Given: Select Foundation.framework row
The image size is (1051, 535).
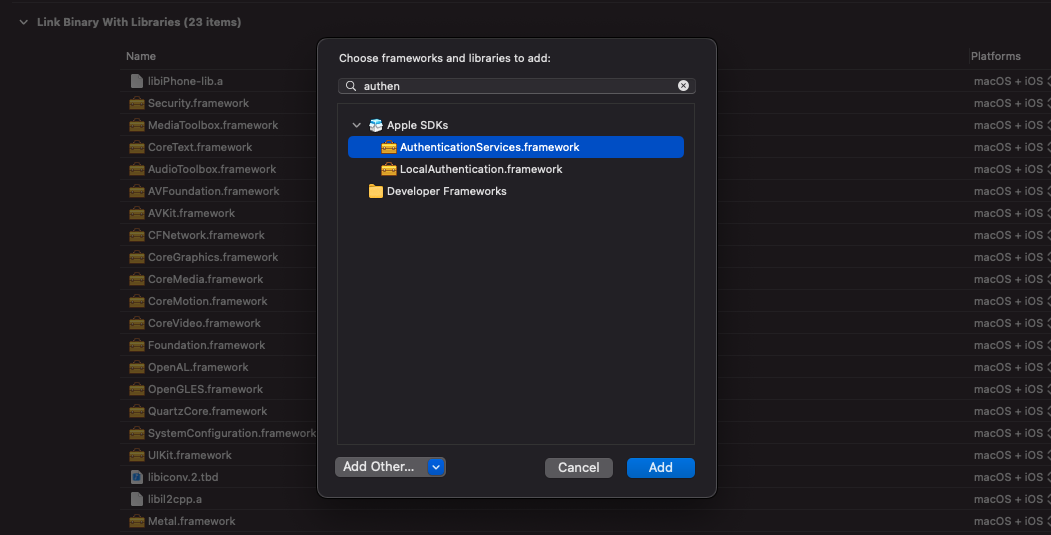Looking at the screenshot, I should click(206, 345).
